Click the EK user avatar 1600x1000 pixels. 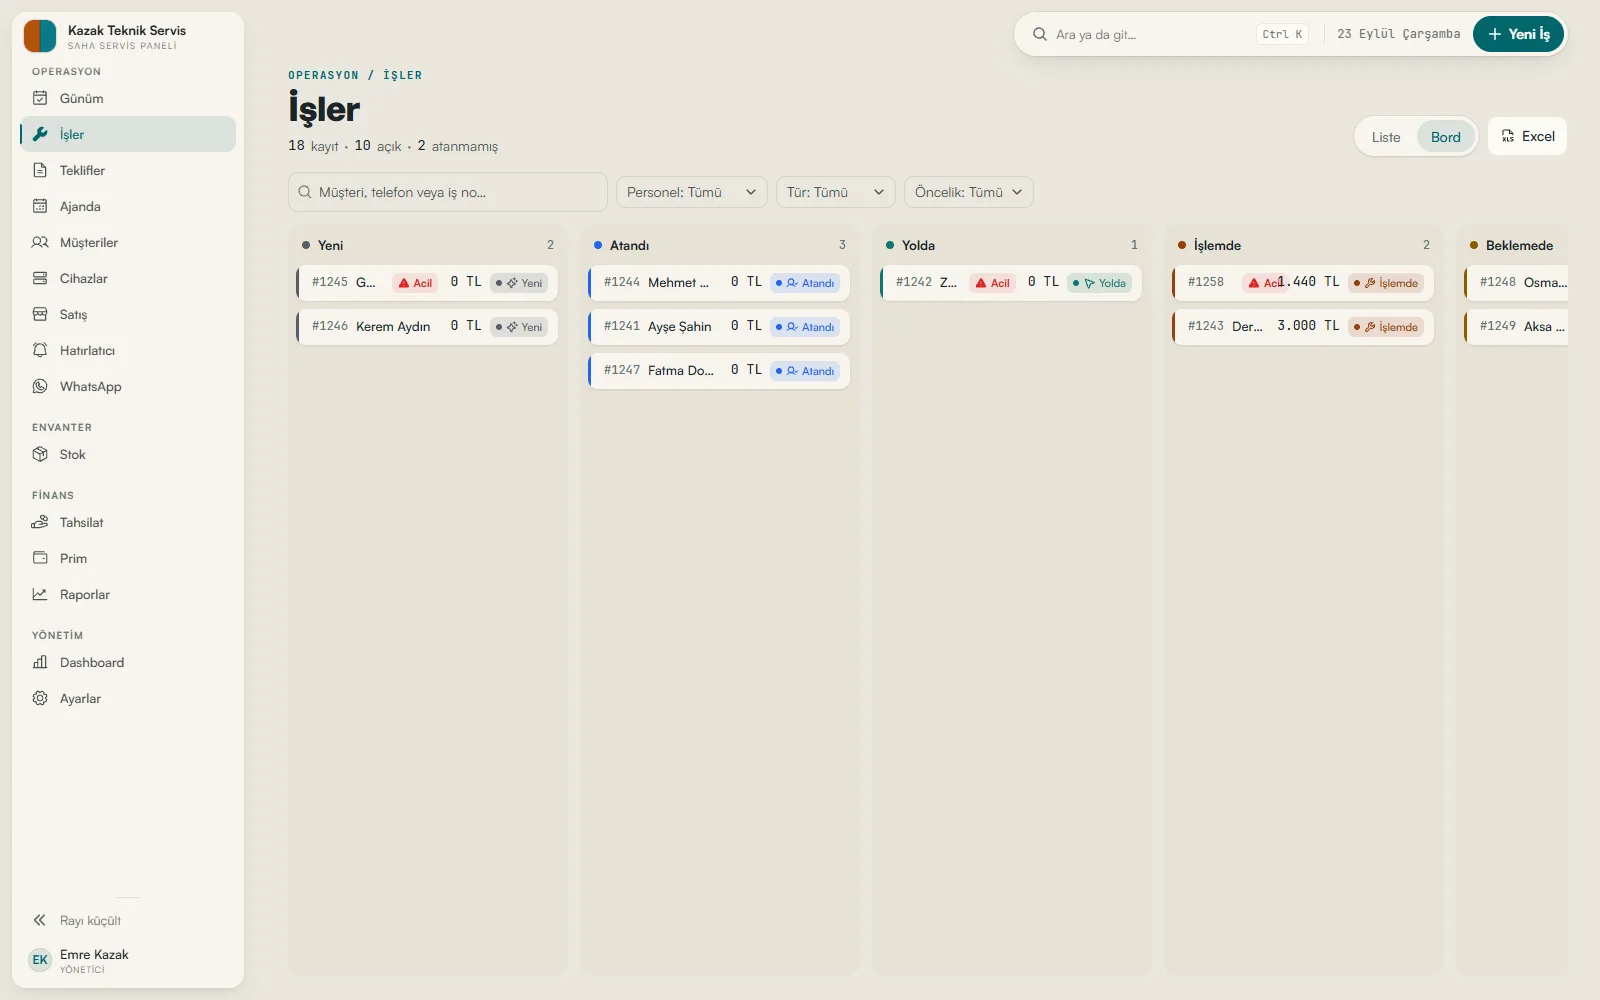coord(40,960)
